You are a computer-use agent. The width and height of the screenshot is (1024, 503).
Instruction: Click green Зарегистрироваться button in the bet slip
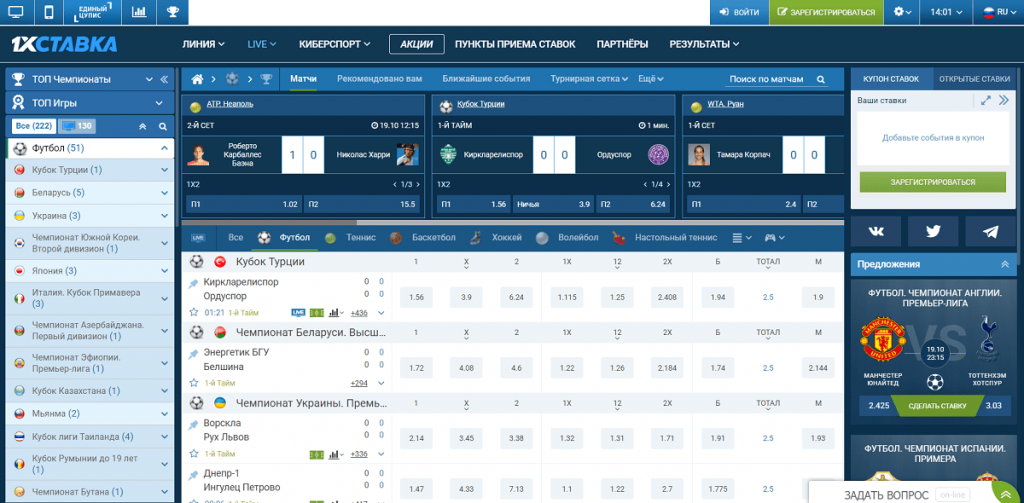point(932,182)
